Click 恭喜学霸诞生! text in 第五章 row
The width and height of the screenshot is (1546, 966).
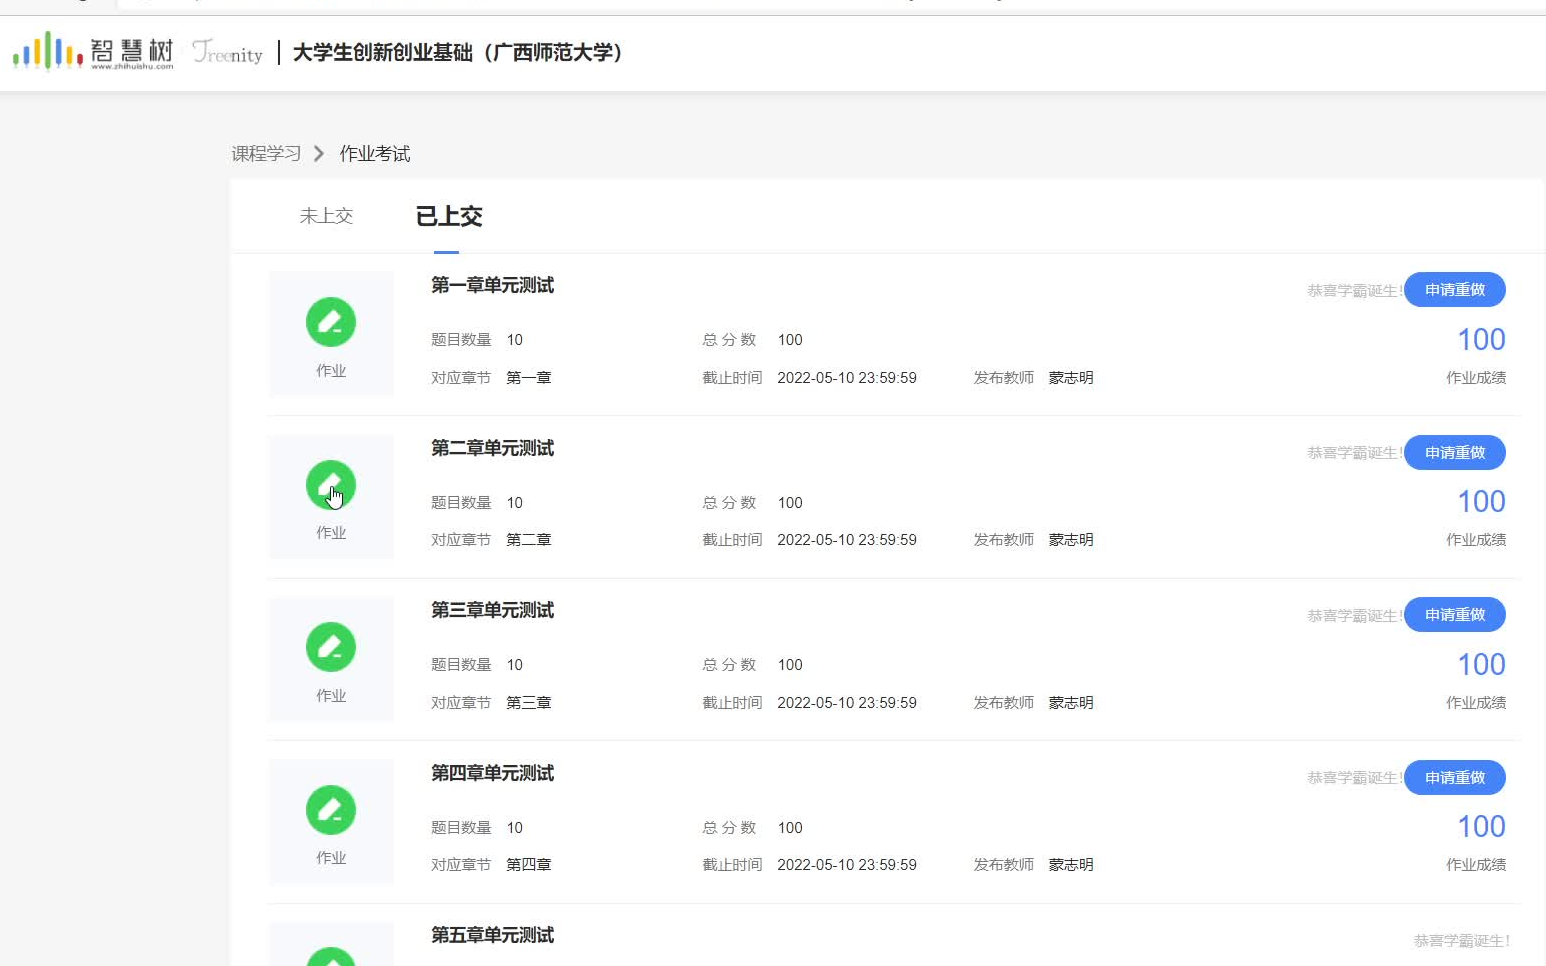tap(1461, 941)
